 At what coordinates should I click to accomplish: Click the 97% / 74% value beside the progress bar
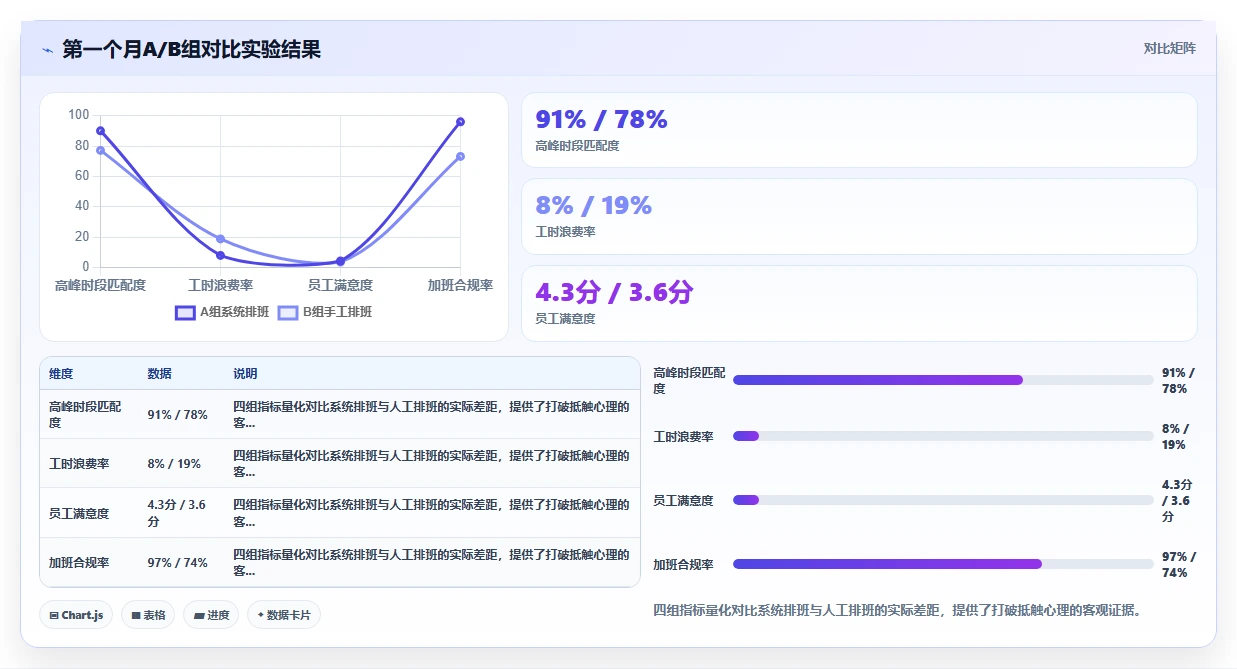click(x=1179, y=564)
